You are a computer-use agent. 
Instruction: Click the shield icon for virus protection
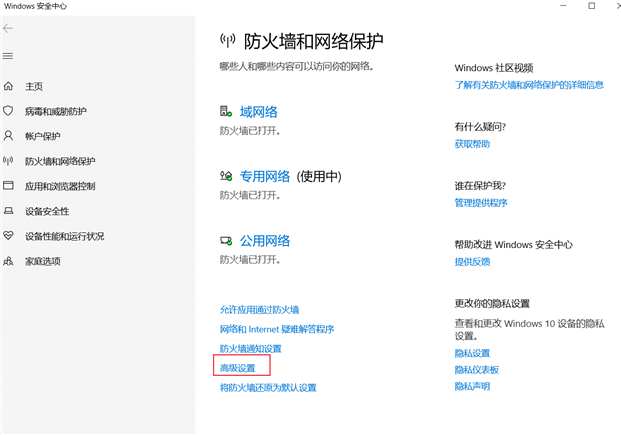(8, 111)
